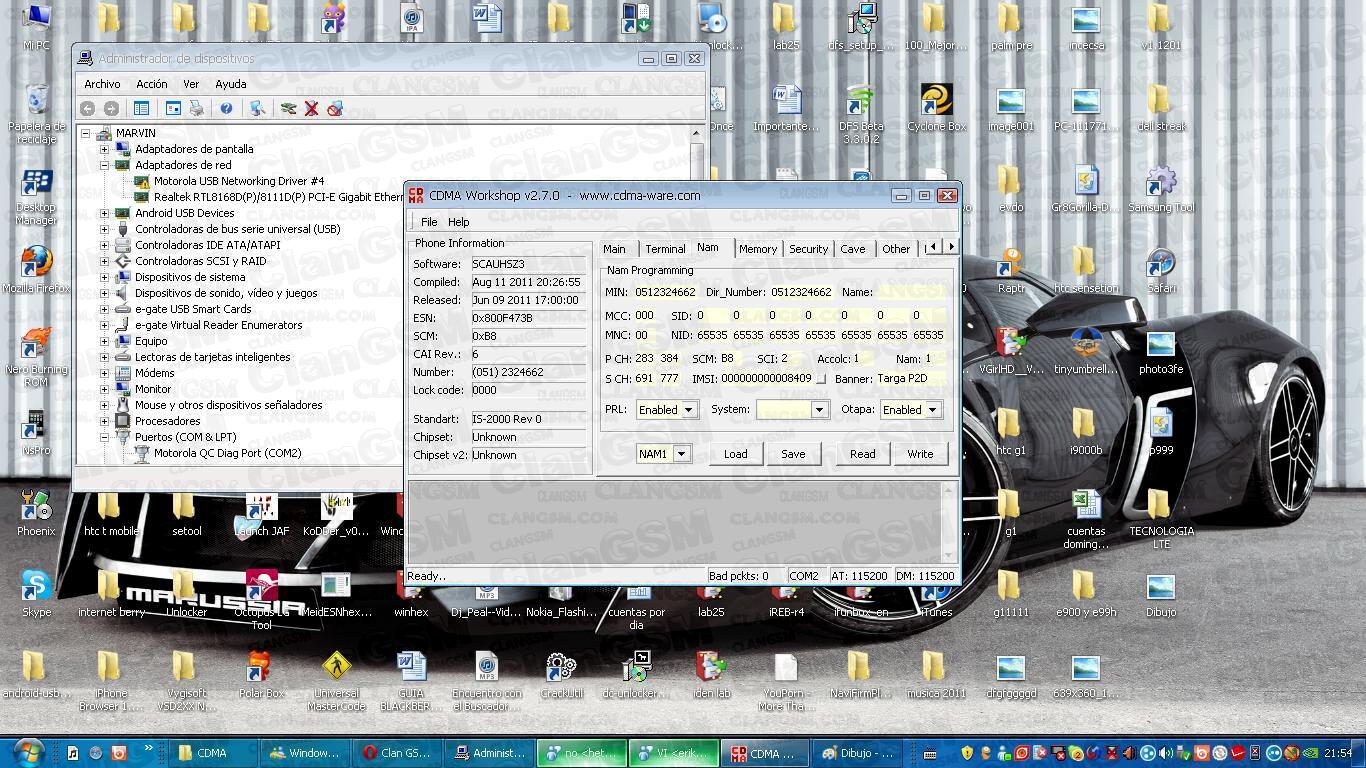The image size is (1366, 768).
Task: Switch to Main tab in CDMA Workshop
Action: (x=614, y=249)
